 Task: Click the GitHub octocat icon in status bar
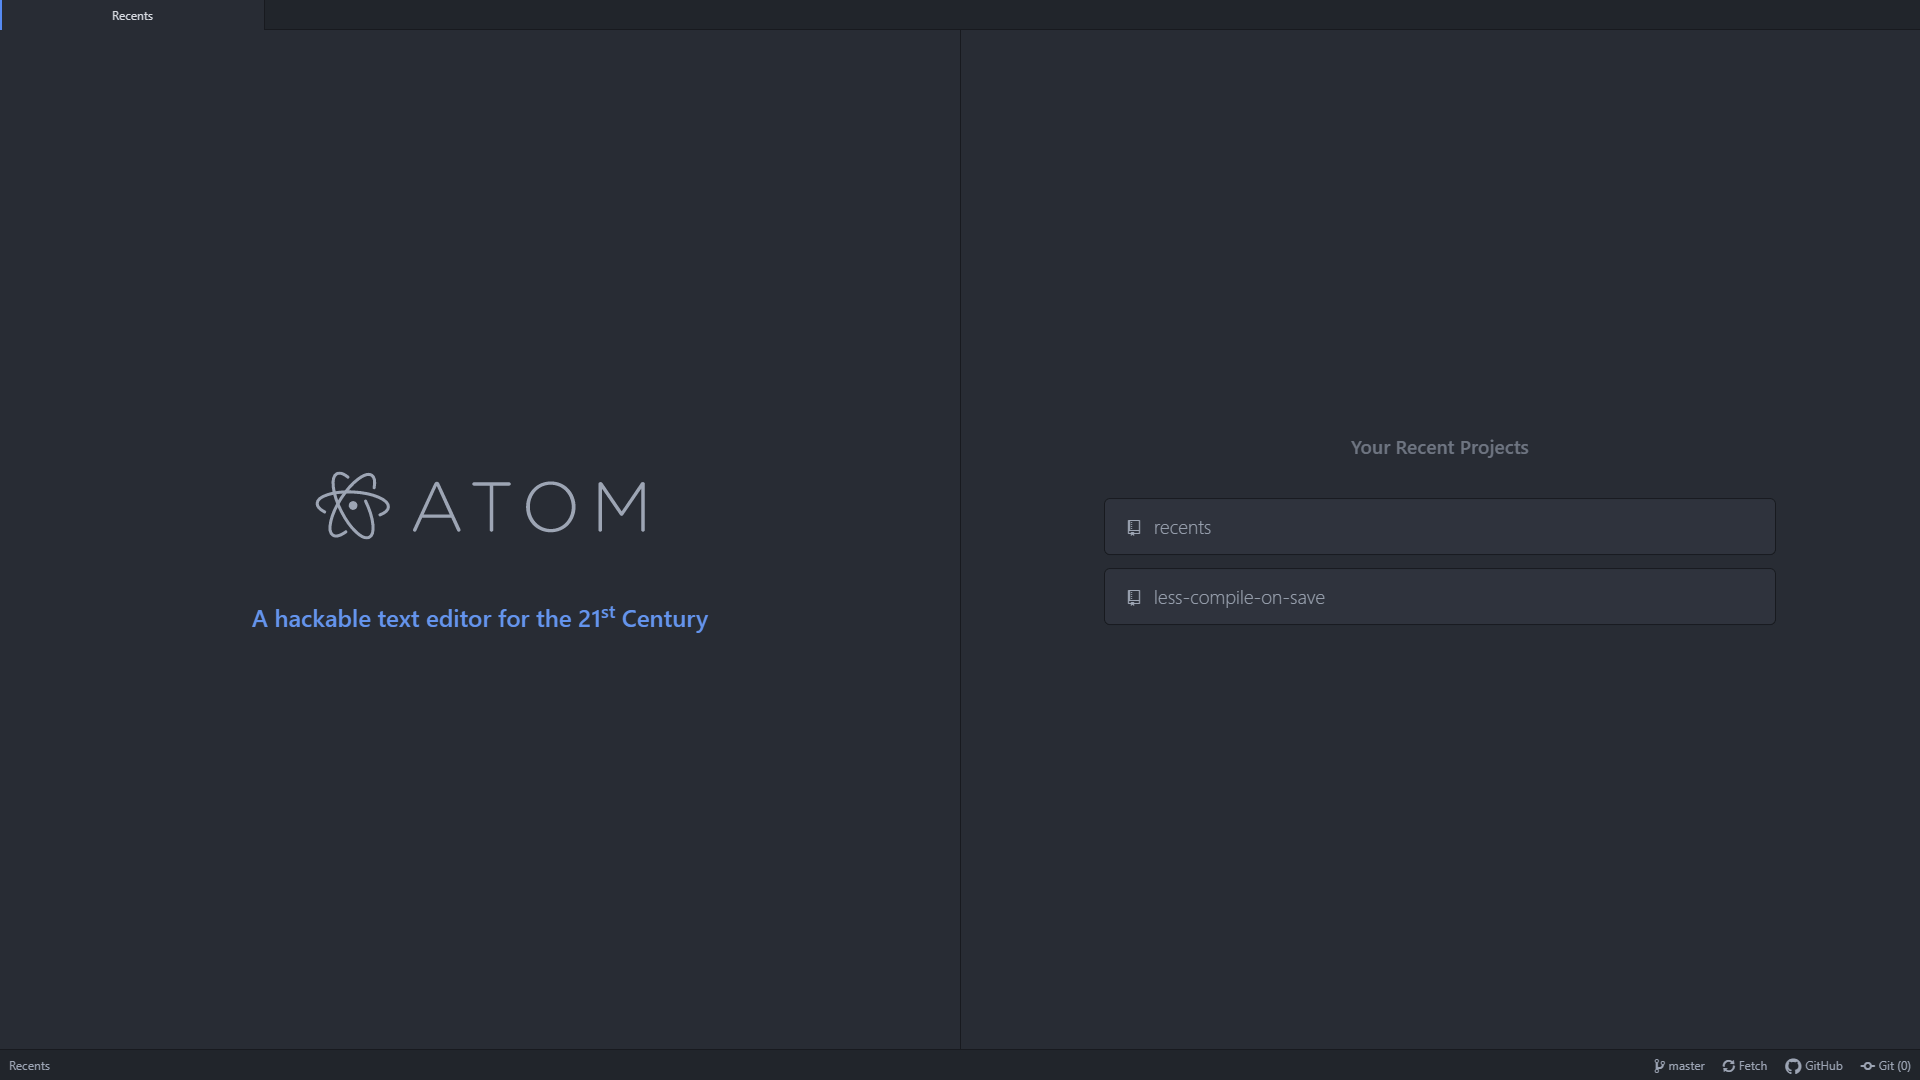1793,1066
